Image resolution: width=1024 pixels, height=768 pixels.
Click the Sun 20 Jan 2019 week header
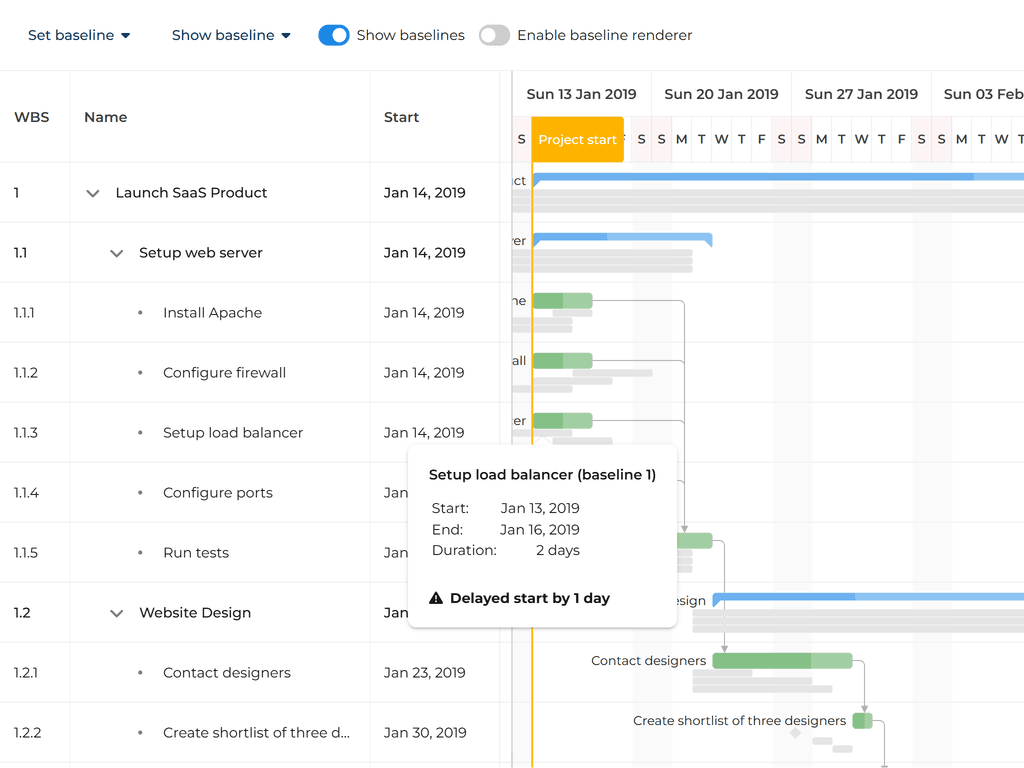pos(721,94)
